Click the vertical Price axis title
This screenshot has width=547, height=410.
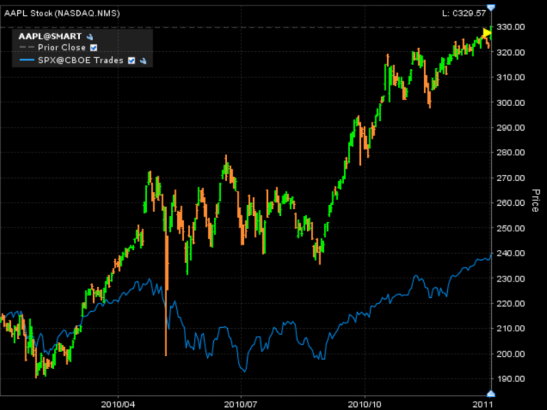[535, 200]
